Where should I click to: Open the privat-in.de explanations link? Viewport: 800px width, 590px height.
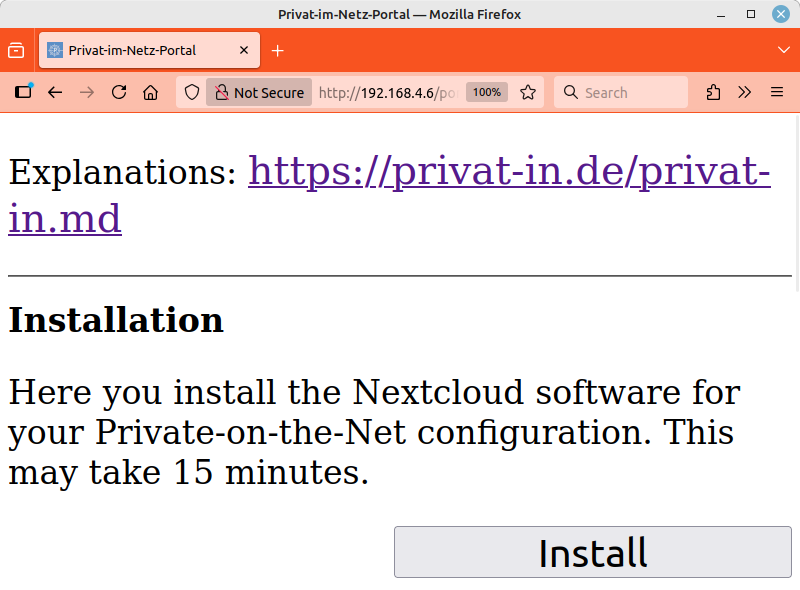[508, 172]
